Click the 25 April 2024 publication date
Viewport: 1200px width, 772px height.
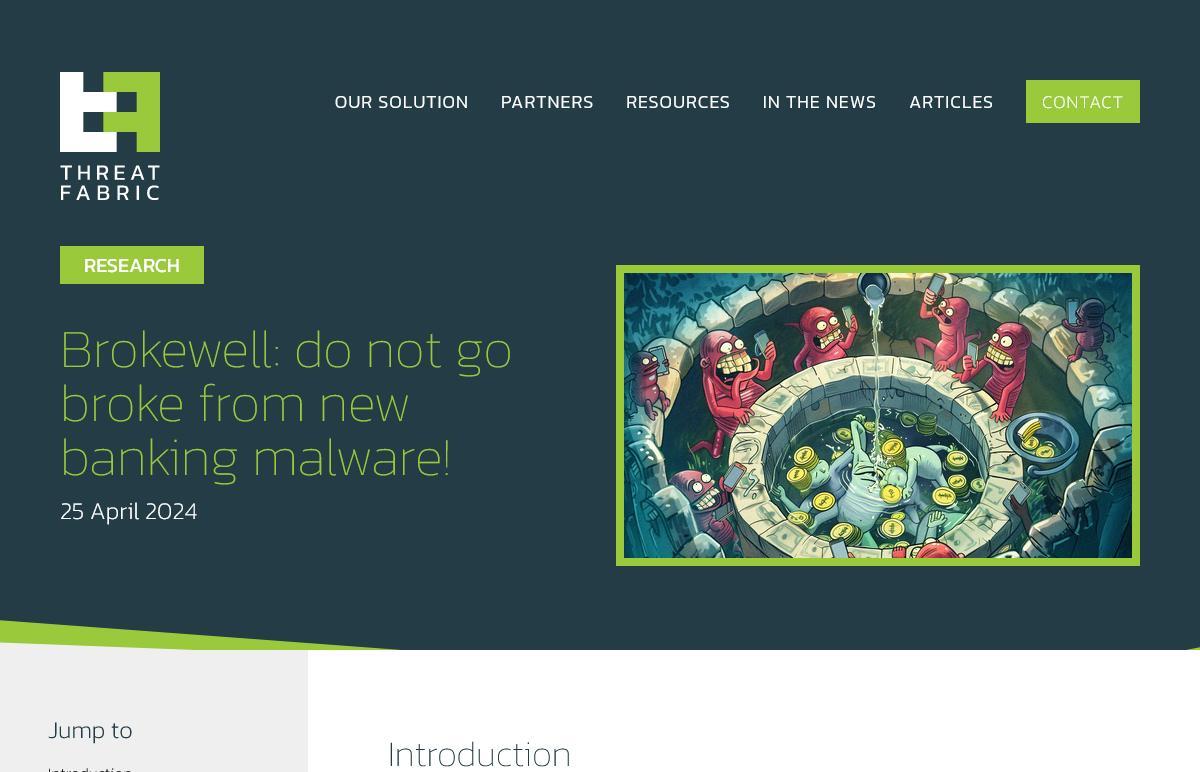point(129,511)
